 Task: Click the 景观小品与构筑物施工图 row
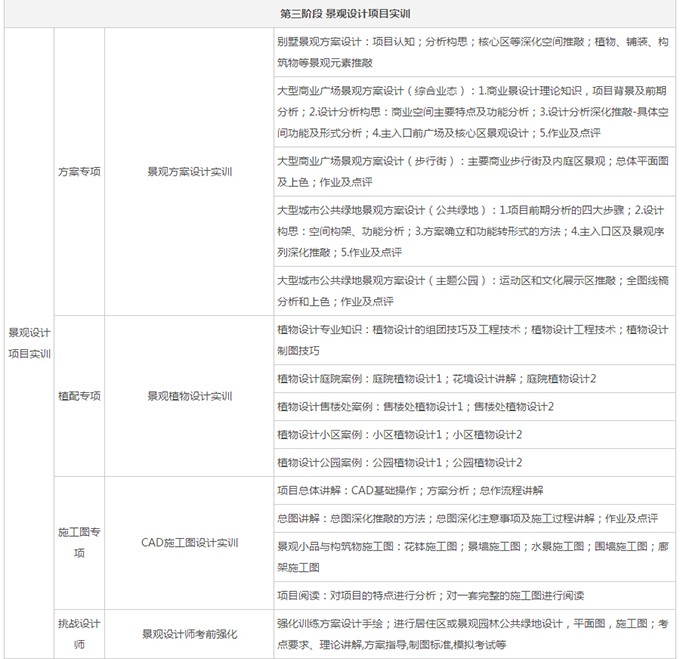tap(474, 557)
